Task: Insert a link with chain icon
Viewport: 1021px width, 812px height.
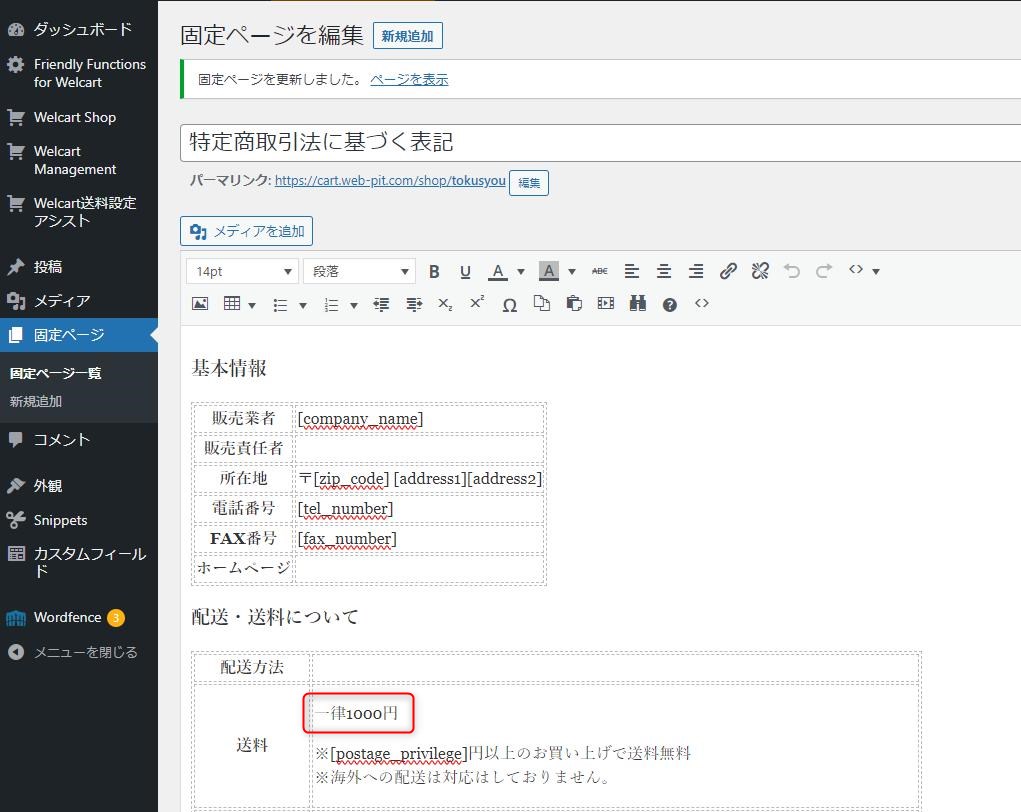Action: [728, 271]
